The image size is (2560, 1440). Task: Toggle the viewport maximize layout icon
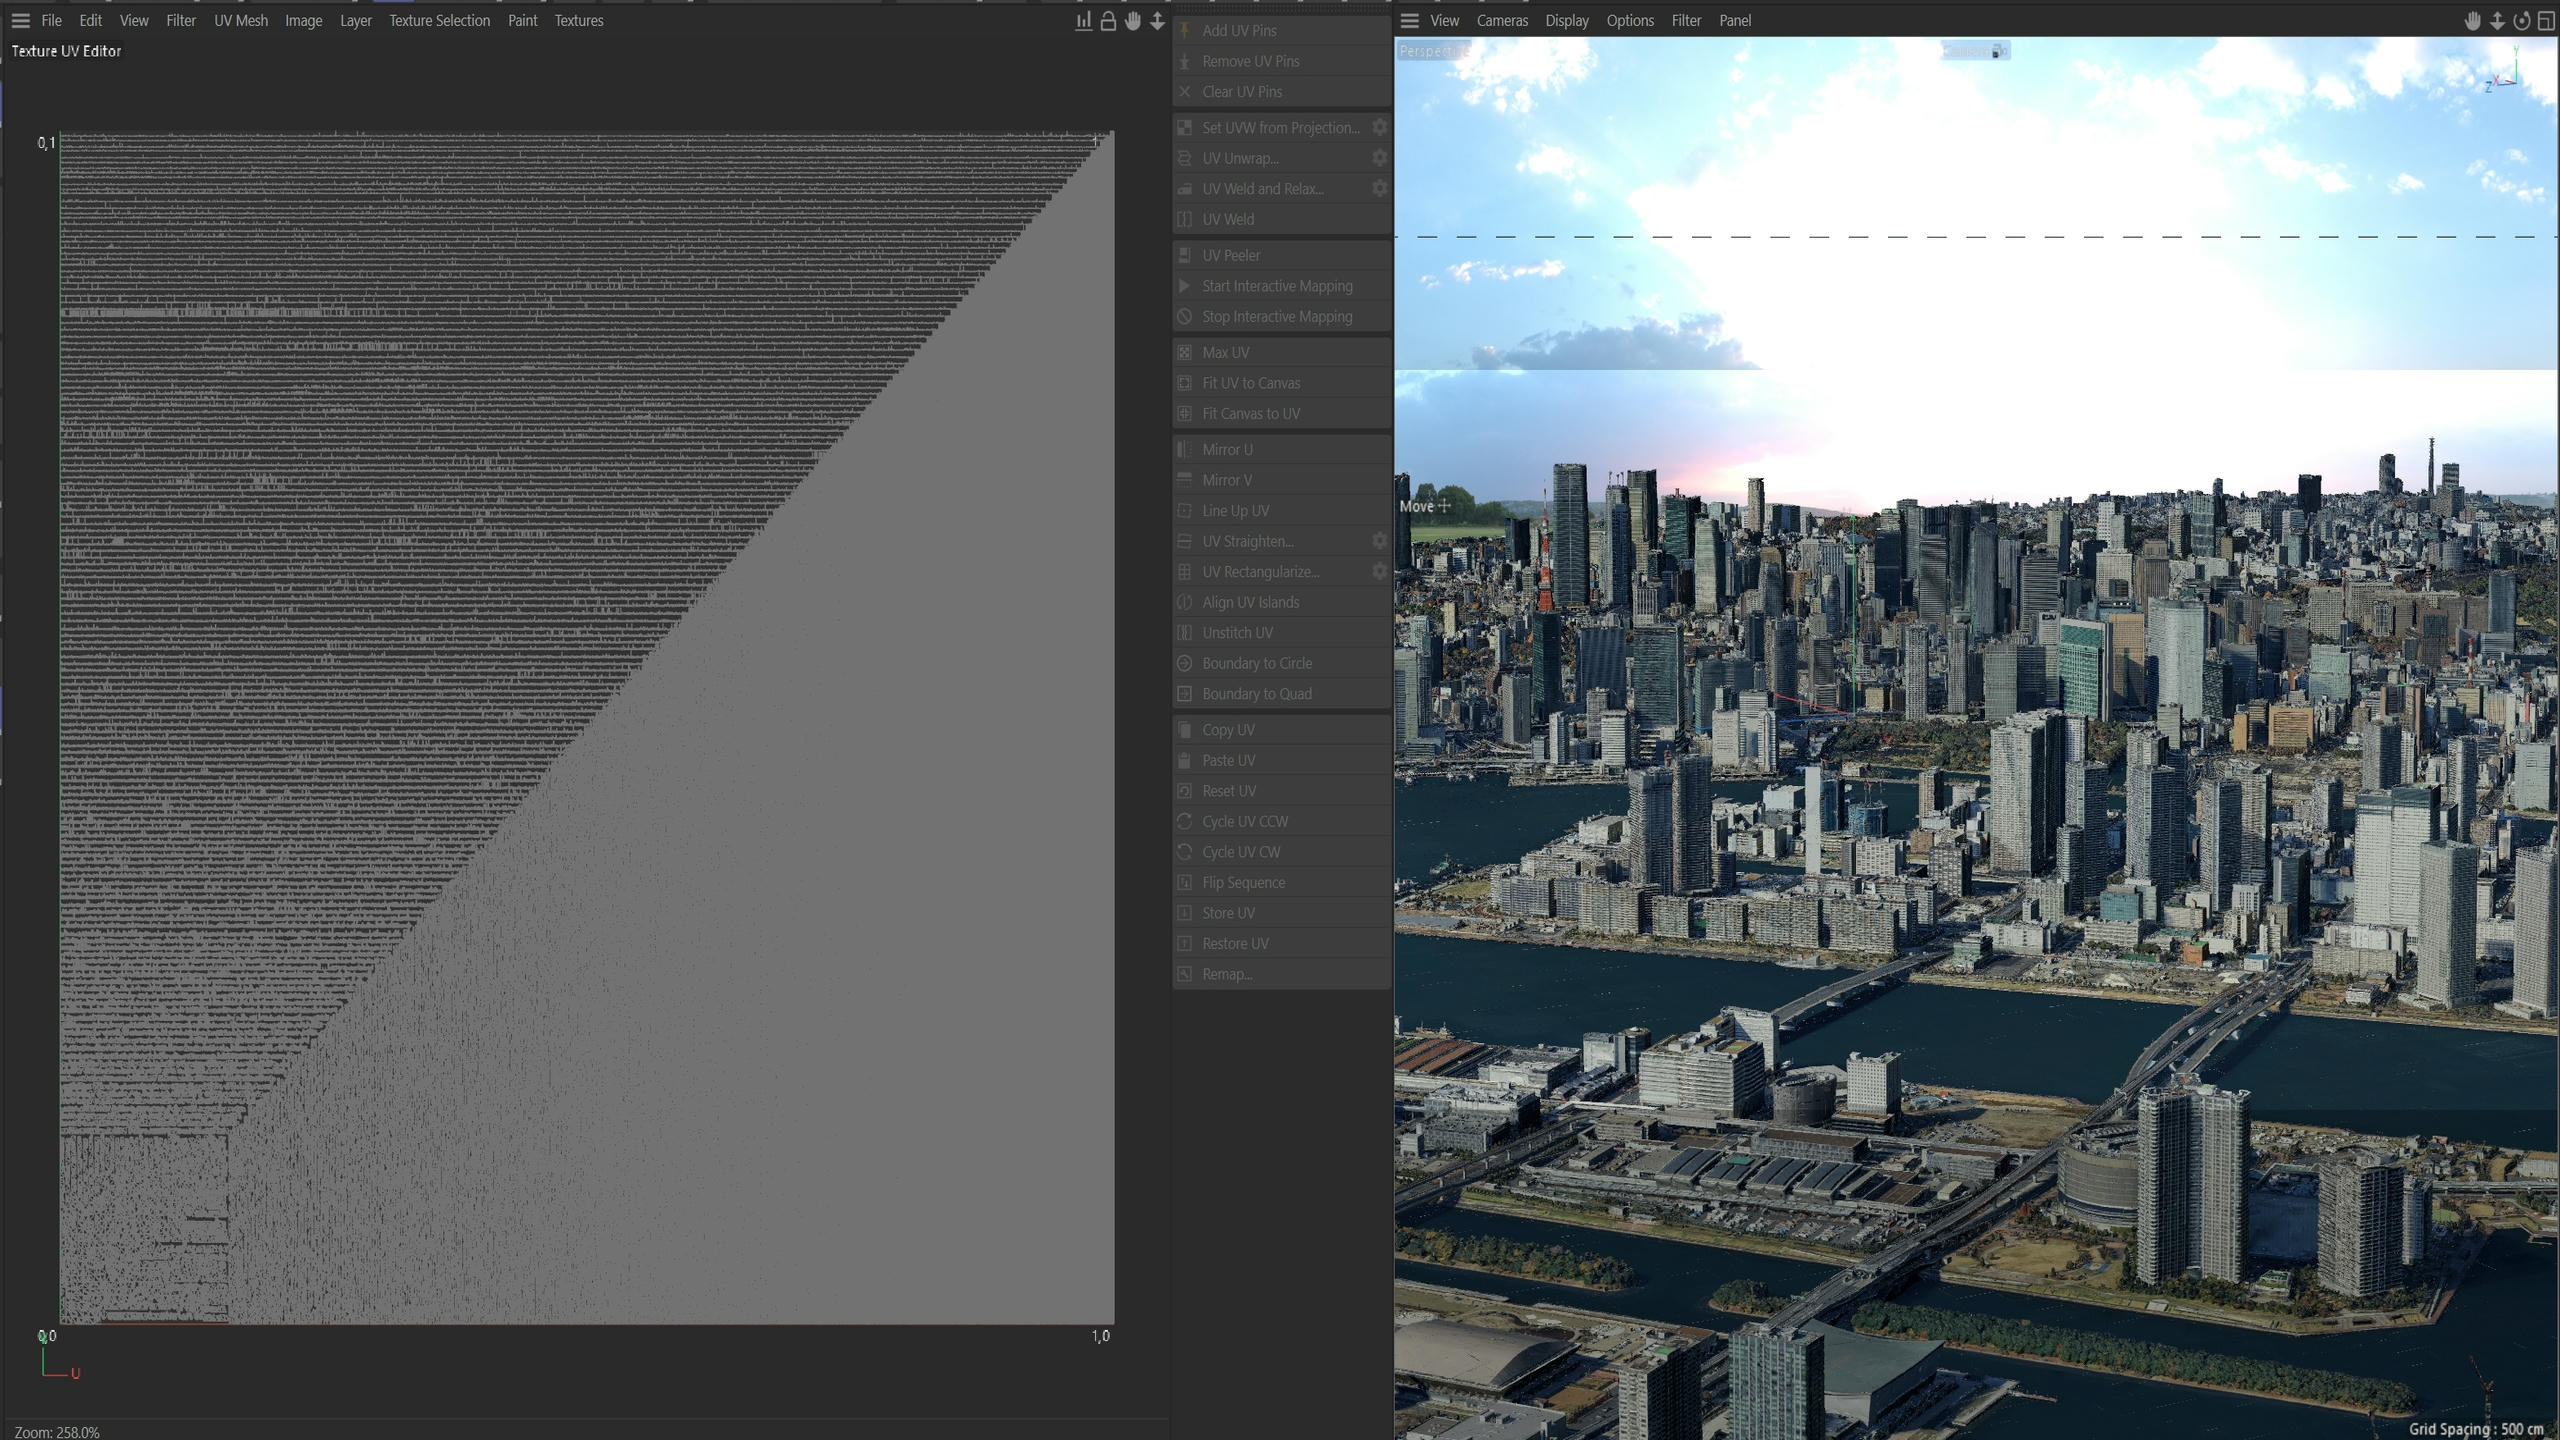tap(2546, 21)
